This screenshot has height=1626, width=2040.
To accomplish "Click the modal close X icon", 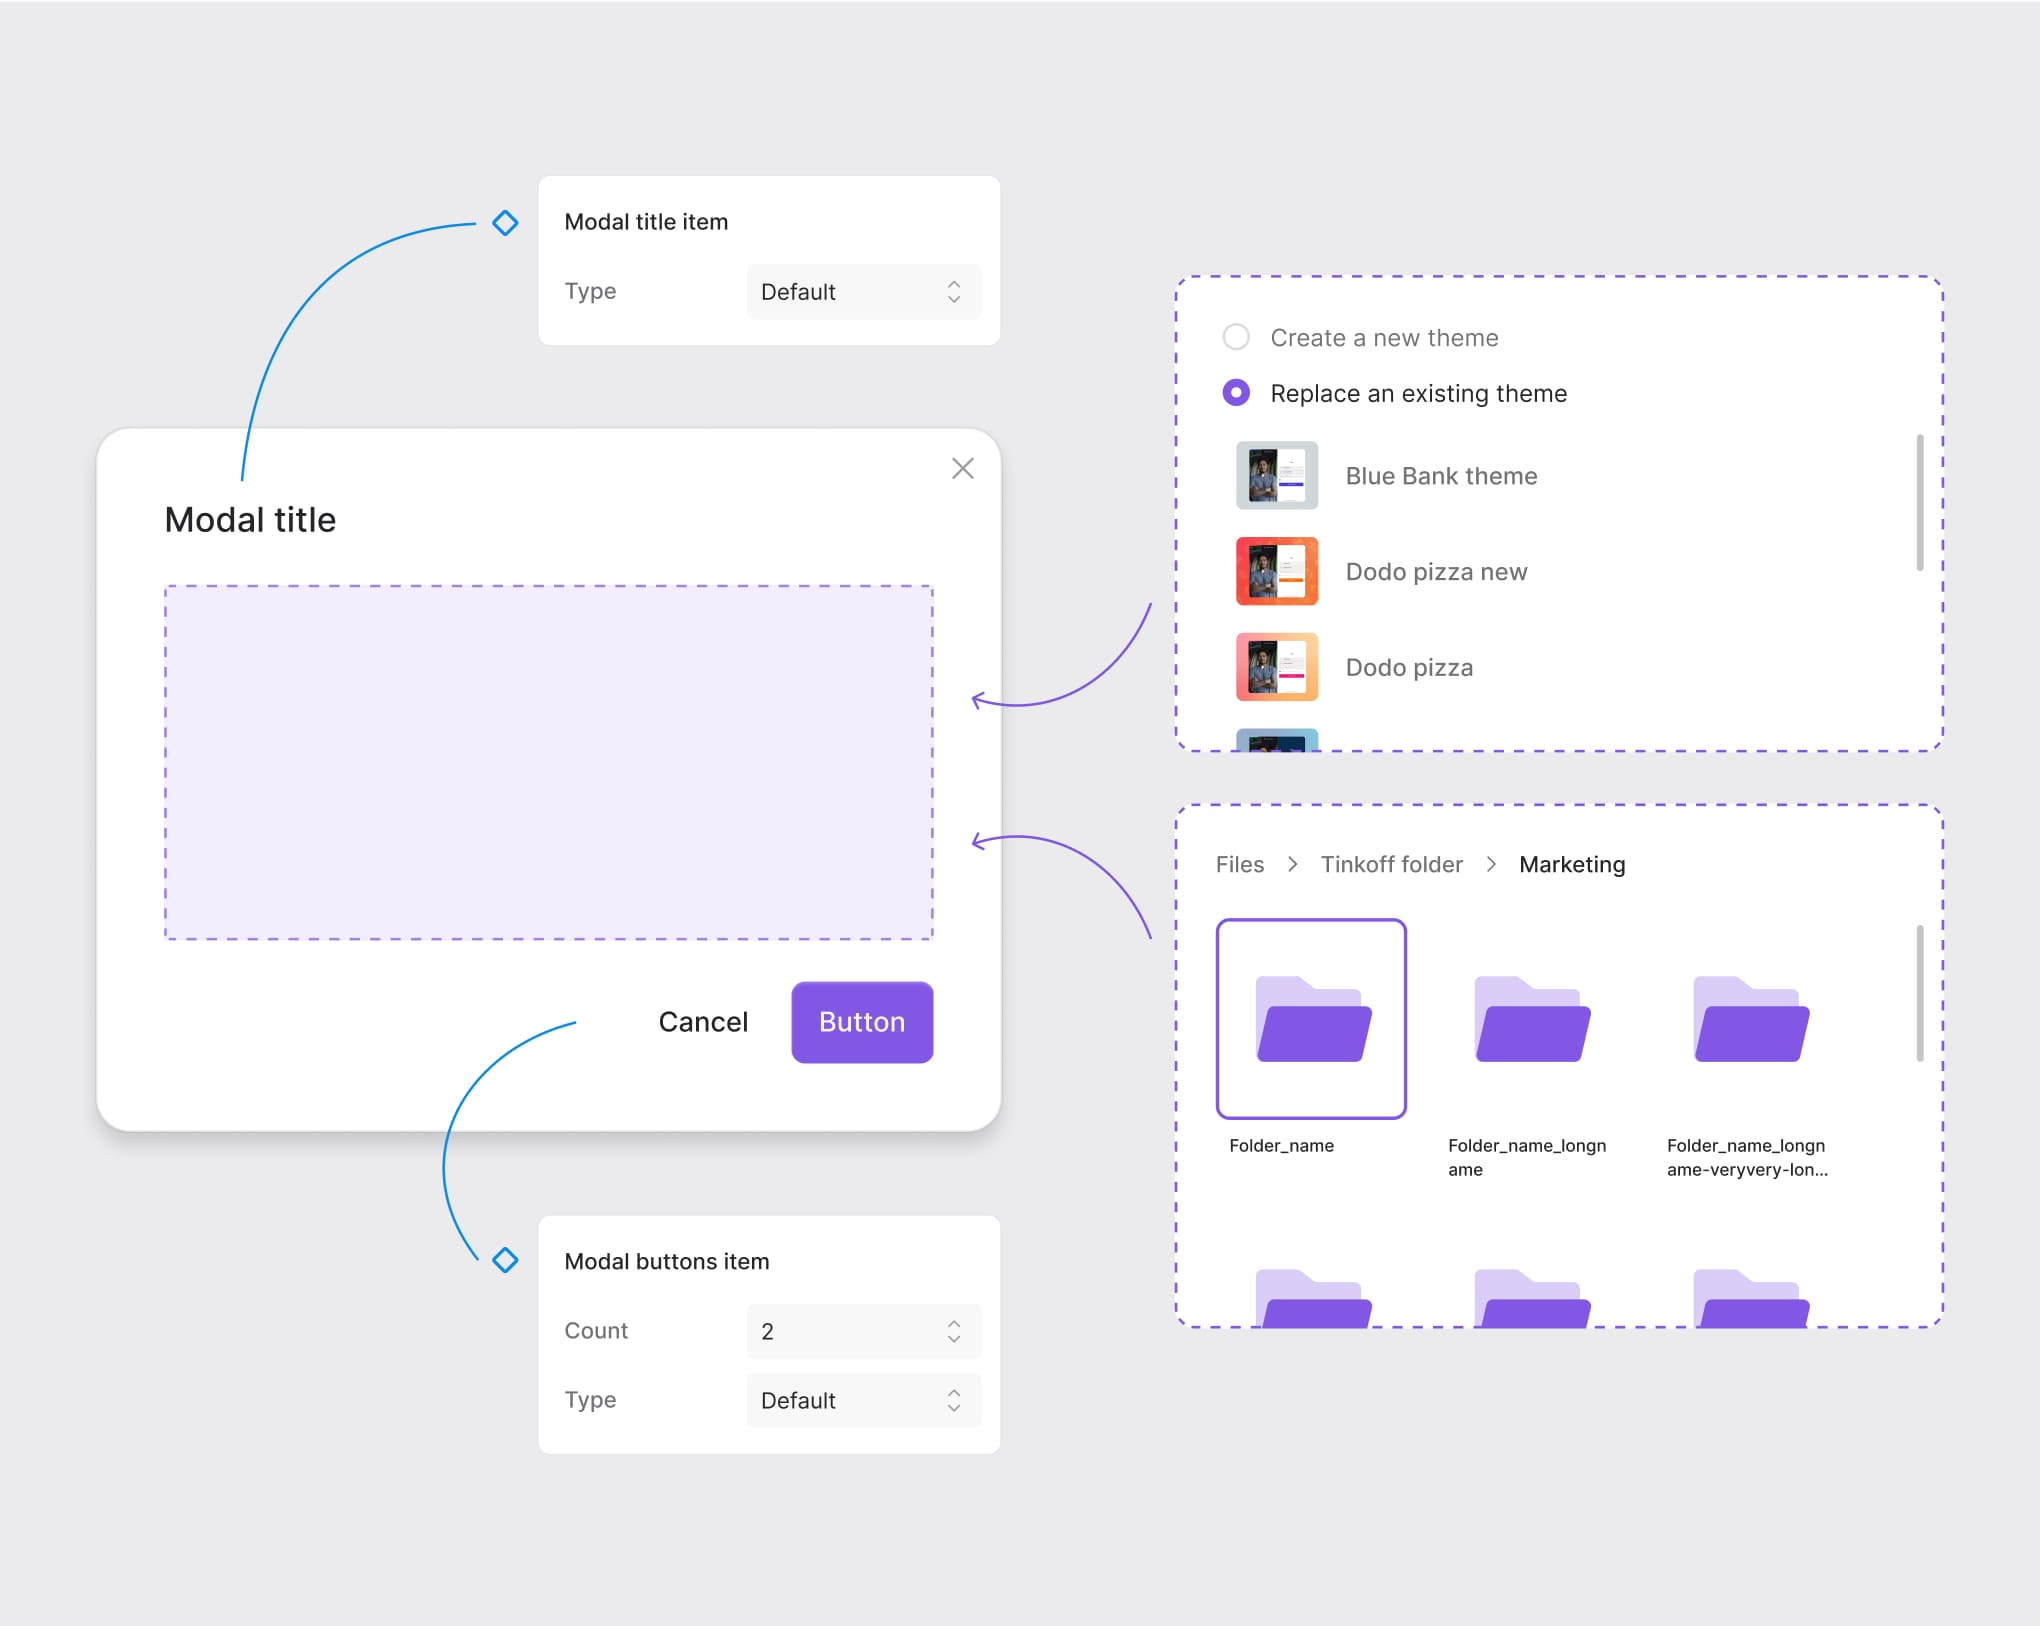I will pos(962,468).
